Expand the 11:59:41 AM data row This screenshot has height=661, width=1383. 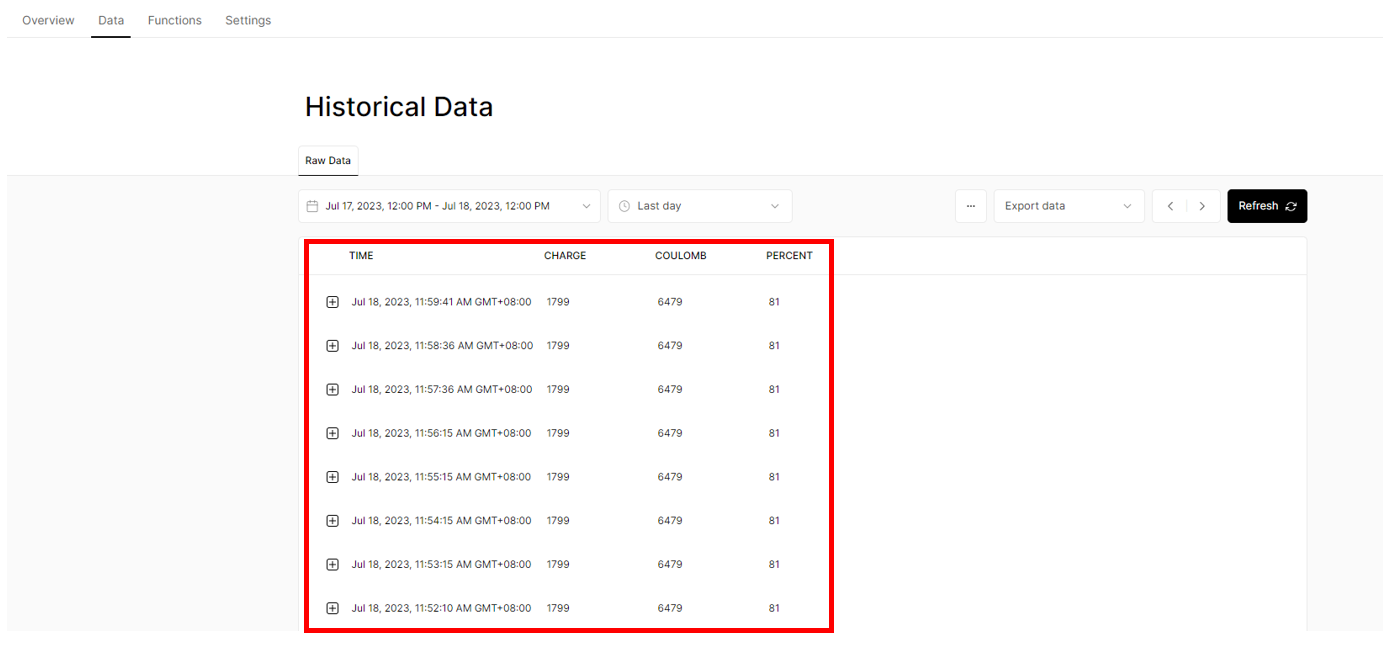pyautogui.click(x=333, y=302)
